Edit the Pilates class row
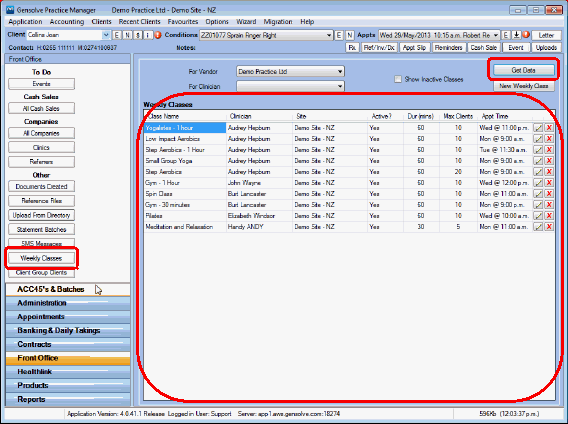The width and height of the screenshot is (568, 424). coord(538,216)
